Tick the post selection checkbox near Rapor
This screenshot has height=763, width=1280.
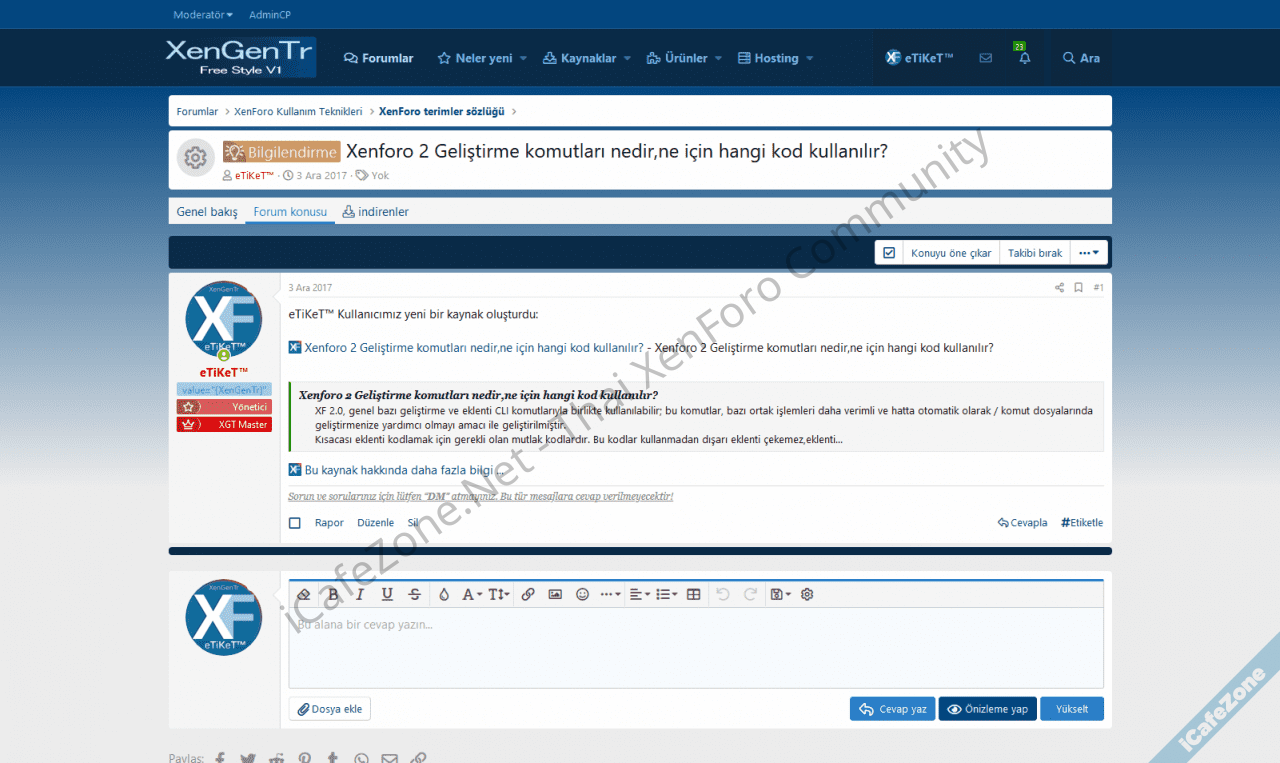pos(295,523)
